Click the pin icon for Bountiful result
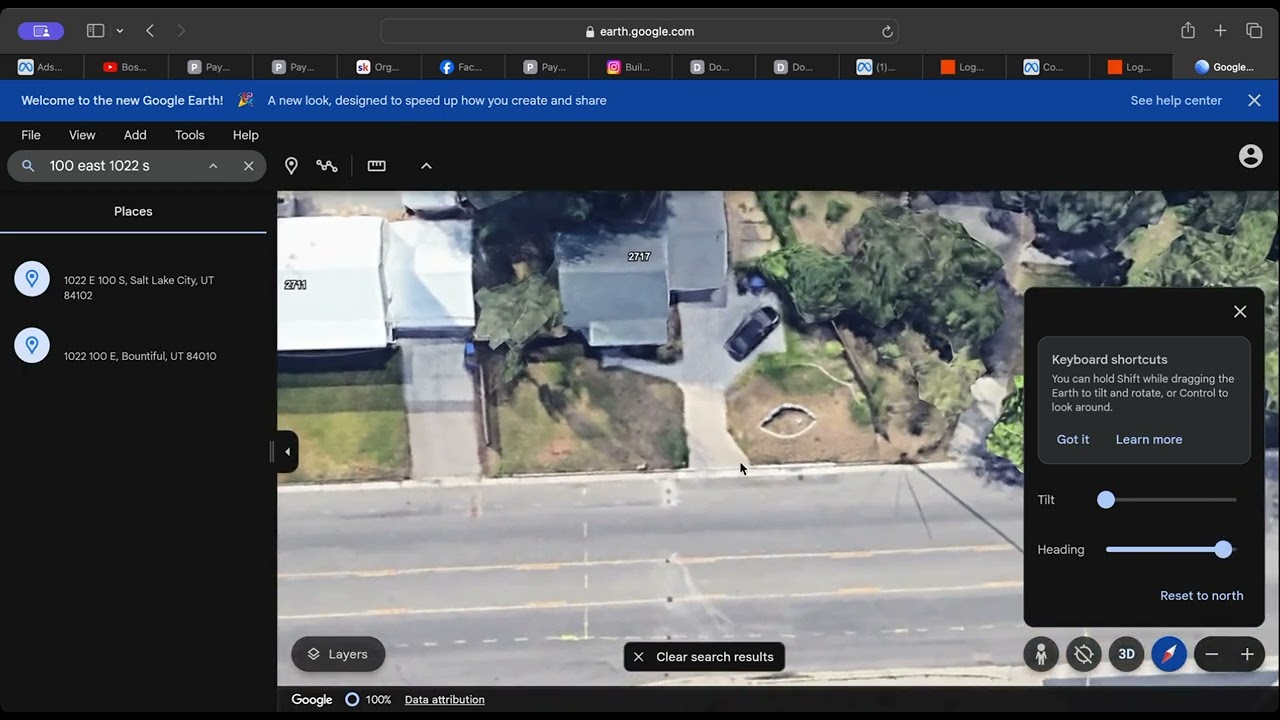Viewport: 1280px width, 720px height. pyautogui.click(x=32, y=345)
